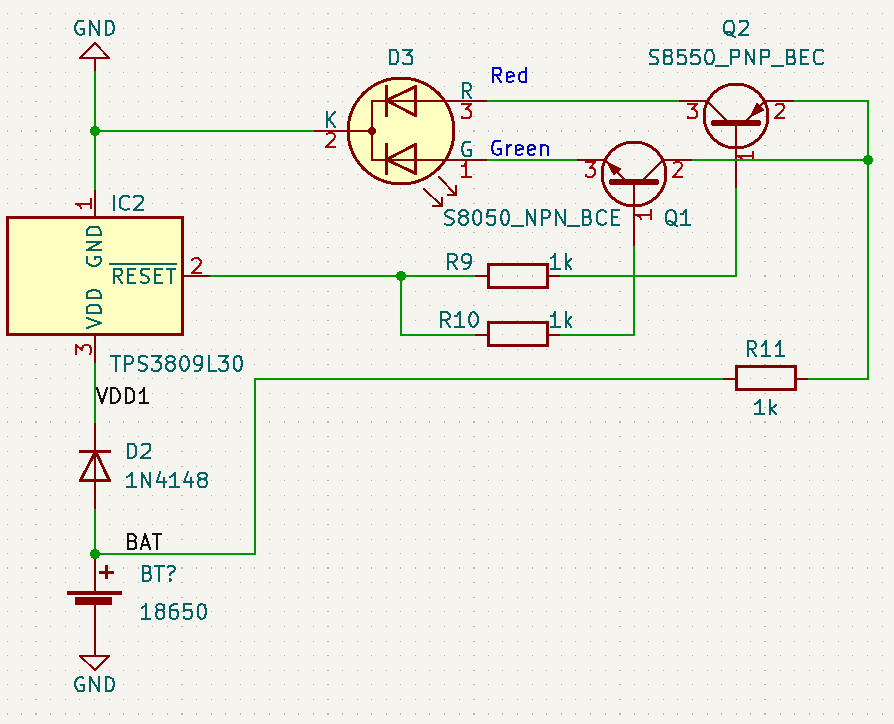Viewport: 894px width, 724px height.
Task: Select the top-left GND power symbol
Action: point(93,48)
